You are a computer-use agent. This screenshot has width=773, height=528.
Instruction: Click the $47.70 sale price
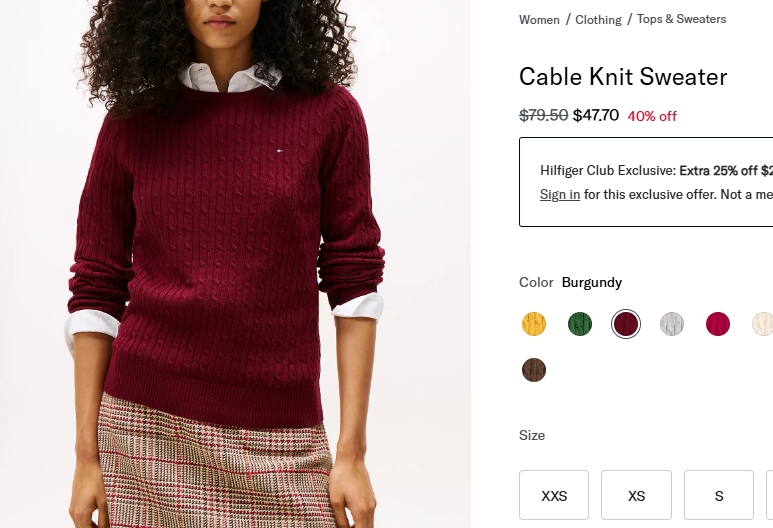click(x=596, y=115)
